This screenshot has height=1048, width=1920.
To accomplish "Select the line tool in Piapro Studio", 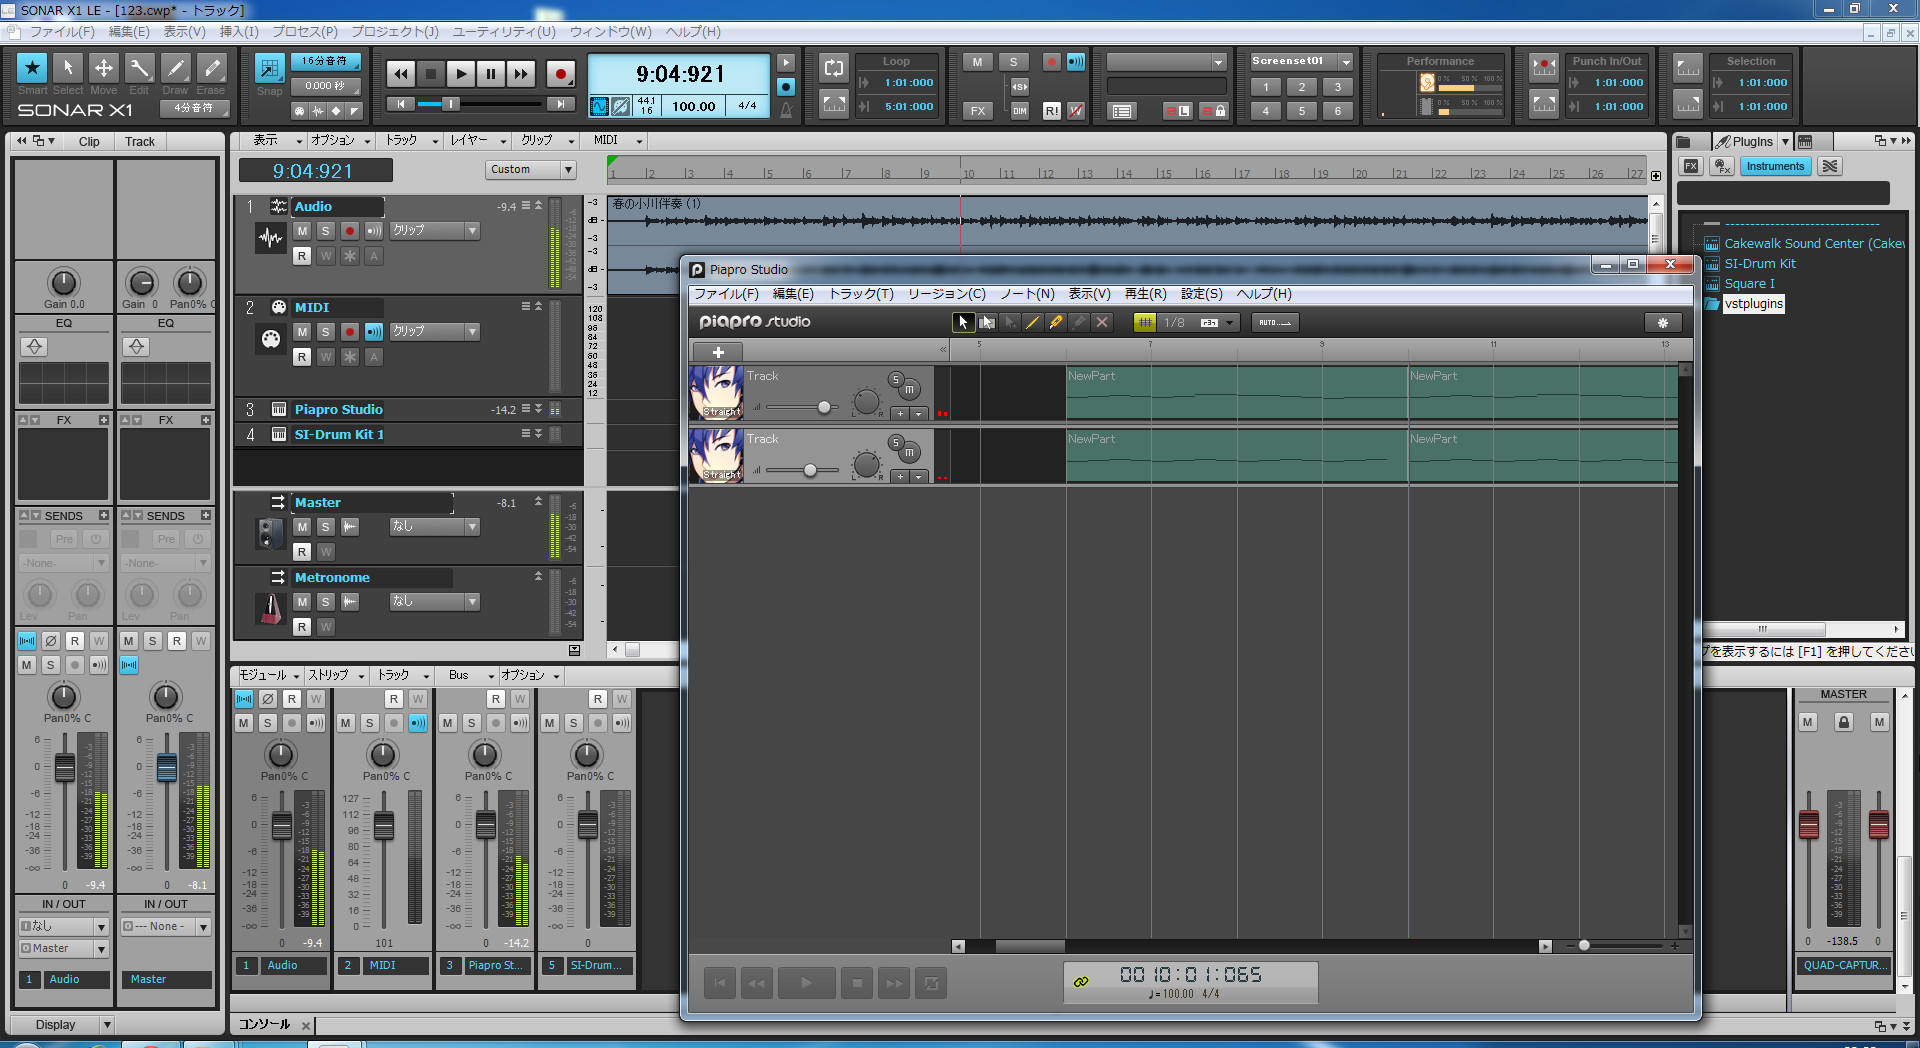I will [1033, 322].
